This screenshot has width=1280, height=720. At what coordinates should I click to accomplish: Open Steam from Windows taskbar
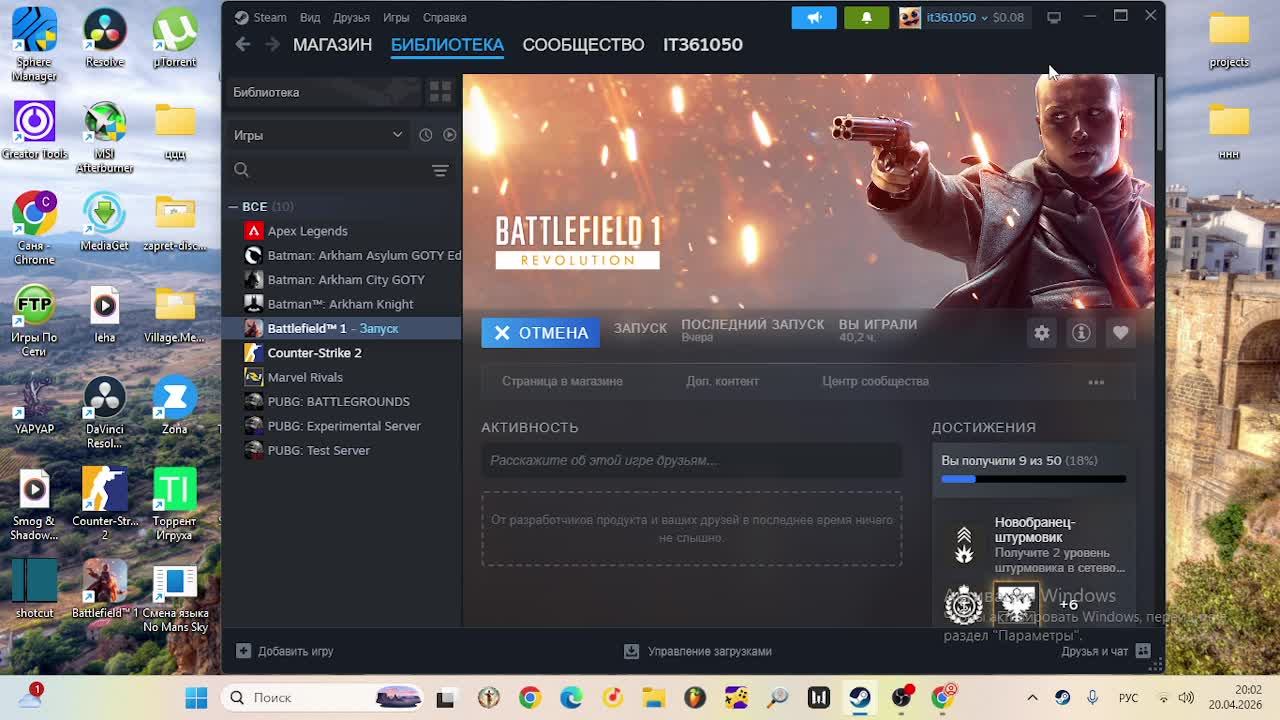click(x=860, y=697)
